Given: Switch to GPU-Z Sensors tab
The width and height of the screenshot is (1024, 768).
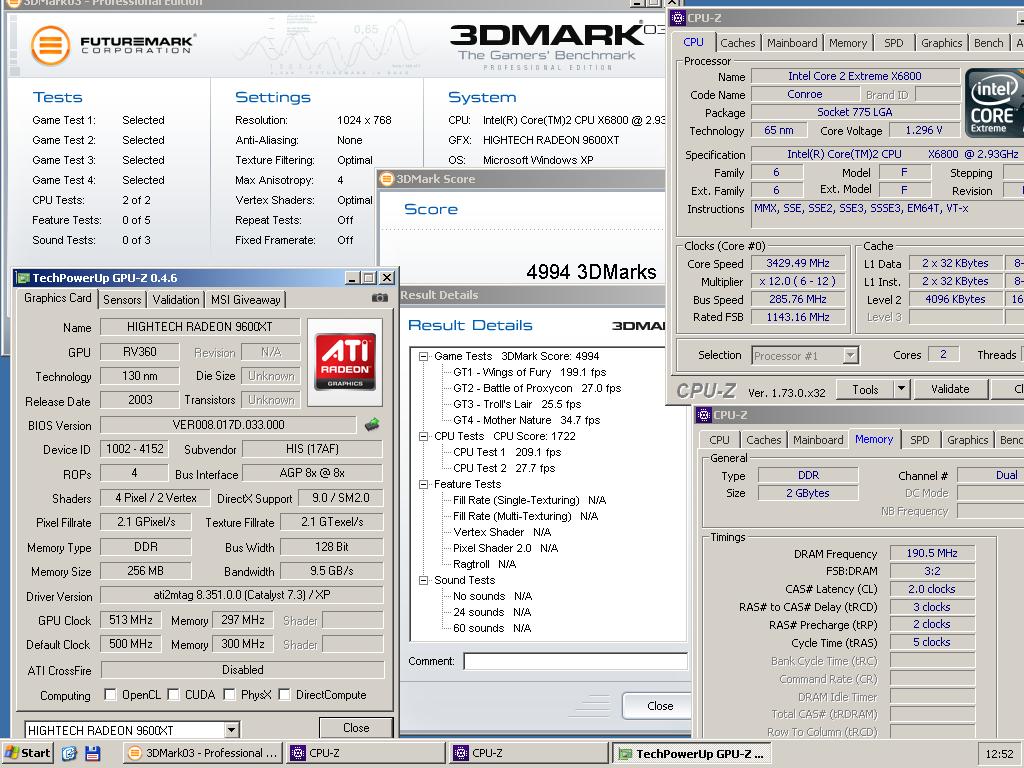Looking at the screenshot, I should coord(122,300).
